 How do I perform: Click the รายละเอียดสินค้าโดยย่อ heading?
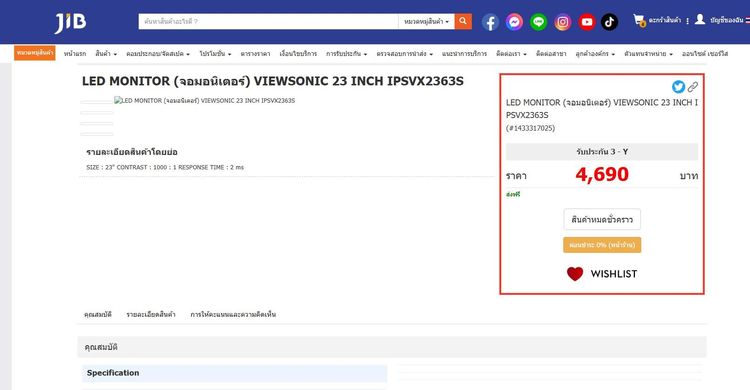(x=132, y=152)
